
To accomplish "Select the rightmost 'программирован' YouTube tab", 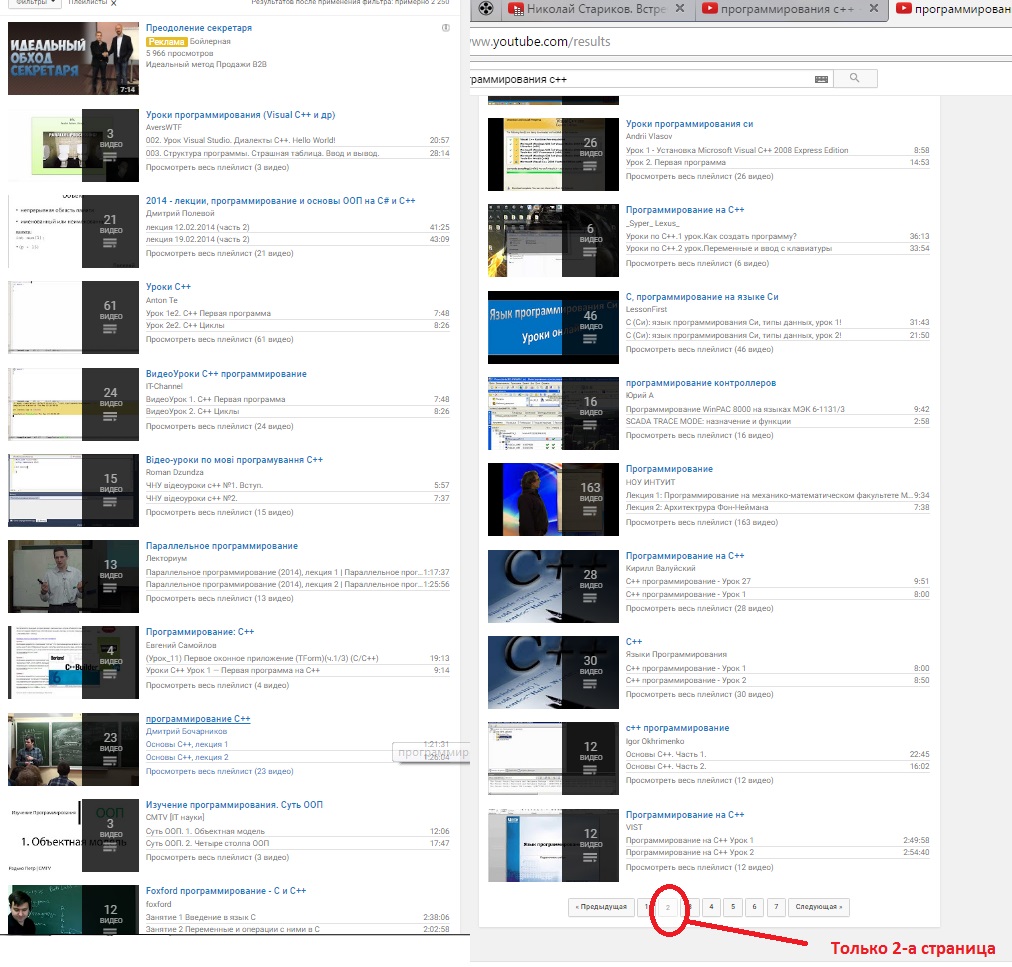I will (954, 9).
